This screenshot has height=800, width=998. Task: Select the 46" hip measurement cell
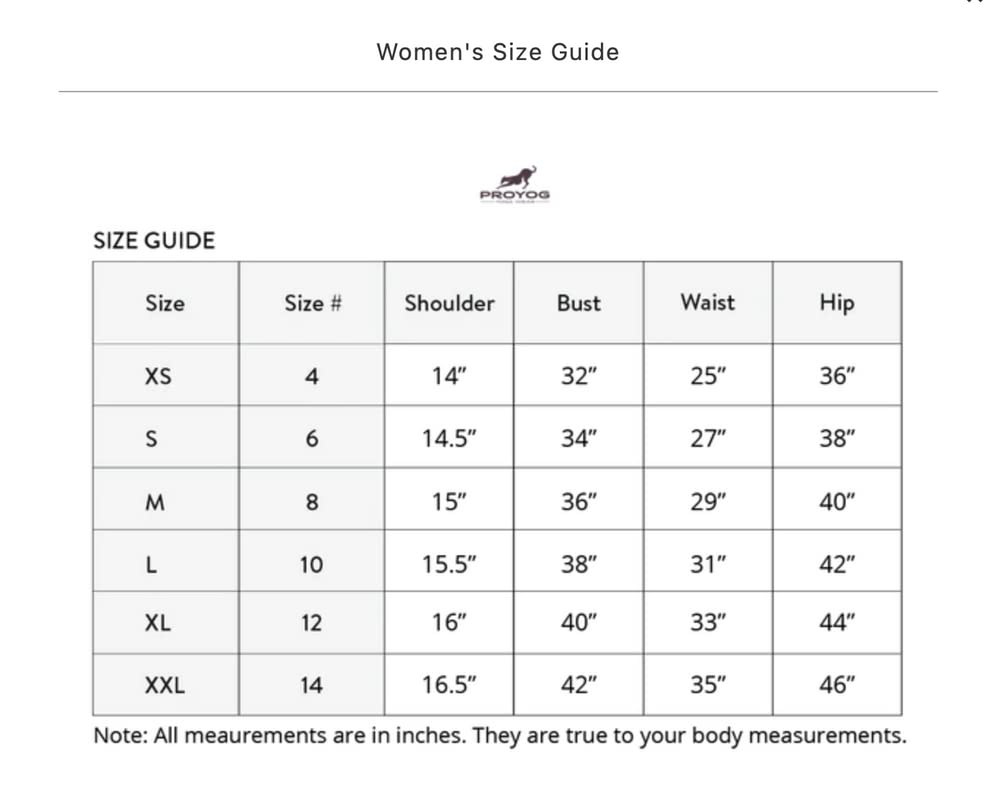(x=837, y=685)
